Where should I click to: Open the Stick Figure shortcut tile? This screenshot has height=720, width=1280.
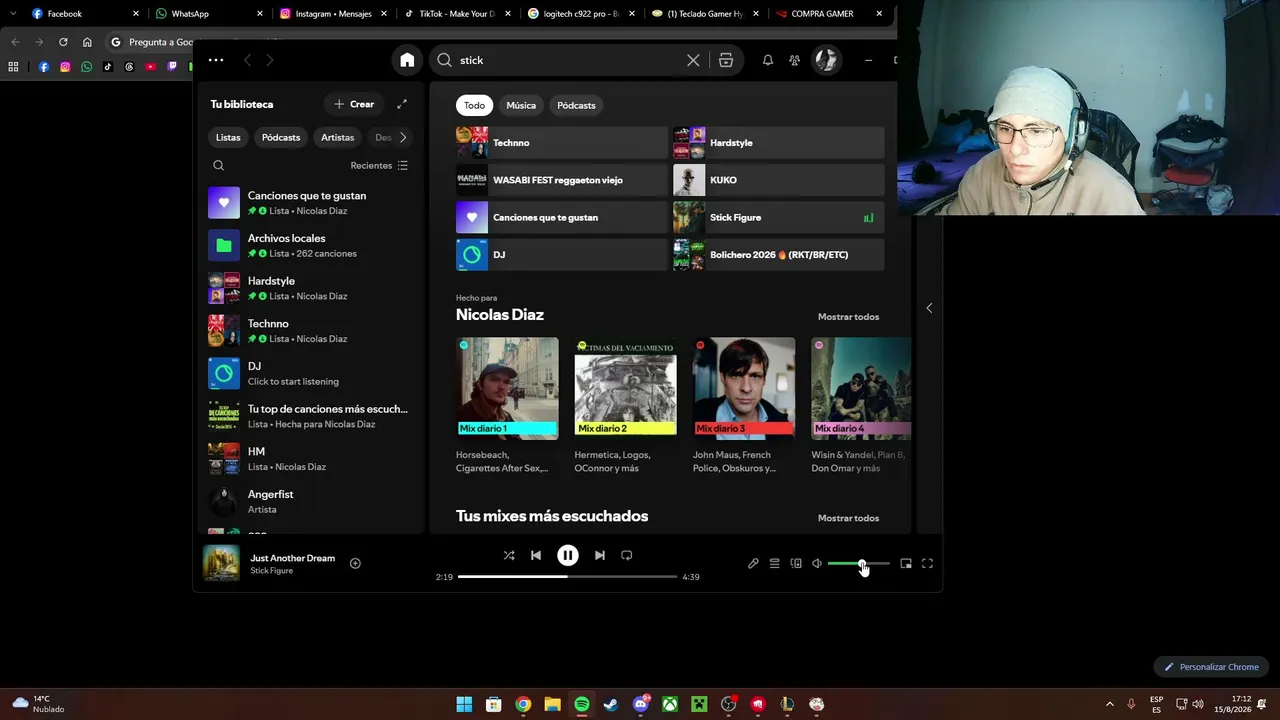(779, 217)
